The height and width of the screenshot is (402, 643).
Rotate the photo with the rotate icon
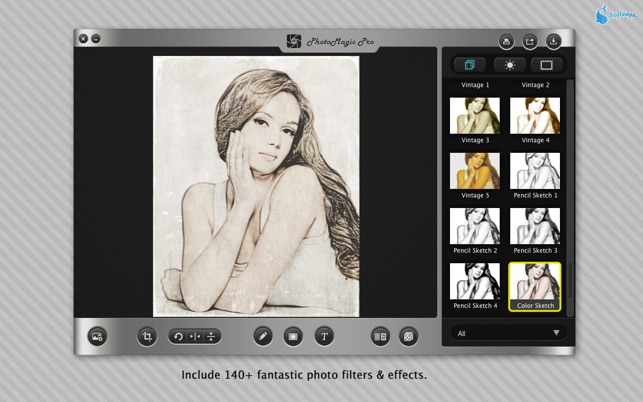178,337
